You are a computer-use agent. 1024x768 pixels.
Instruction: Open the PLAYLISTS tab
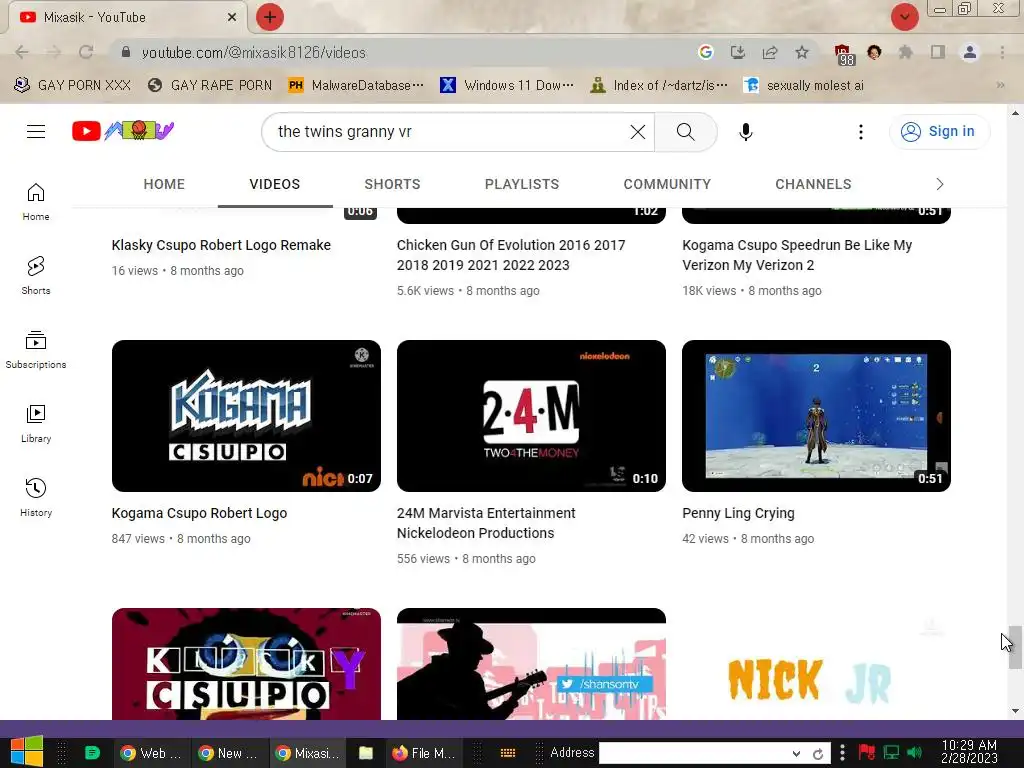[x=522, y=184]
